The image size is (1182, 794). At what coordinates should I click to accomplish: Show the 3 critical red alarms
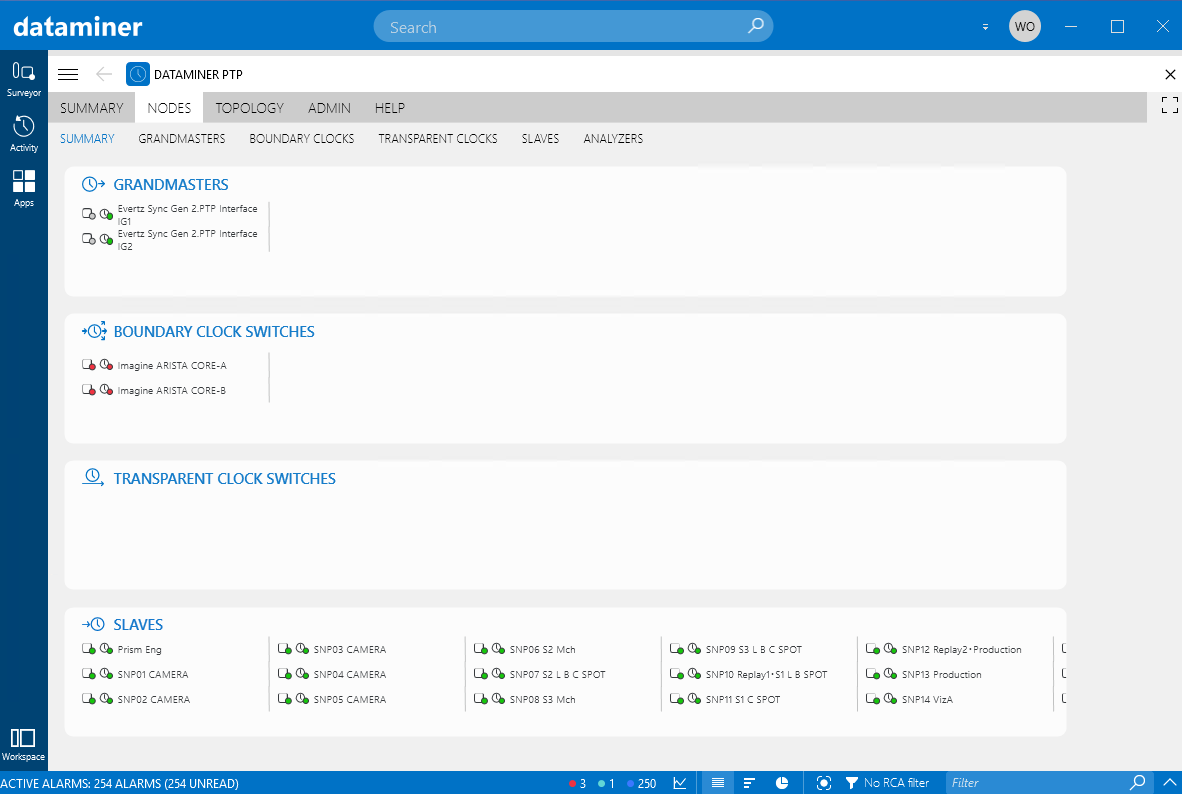[577, 783]
